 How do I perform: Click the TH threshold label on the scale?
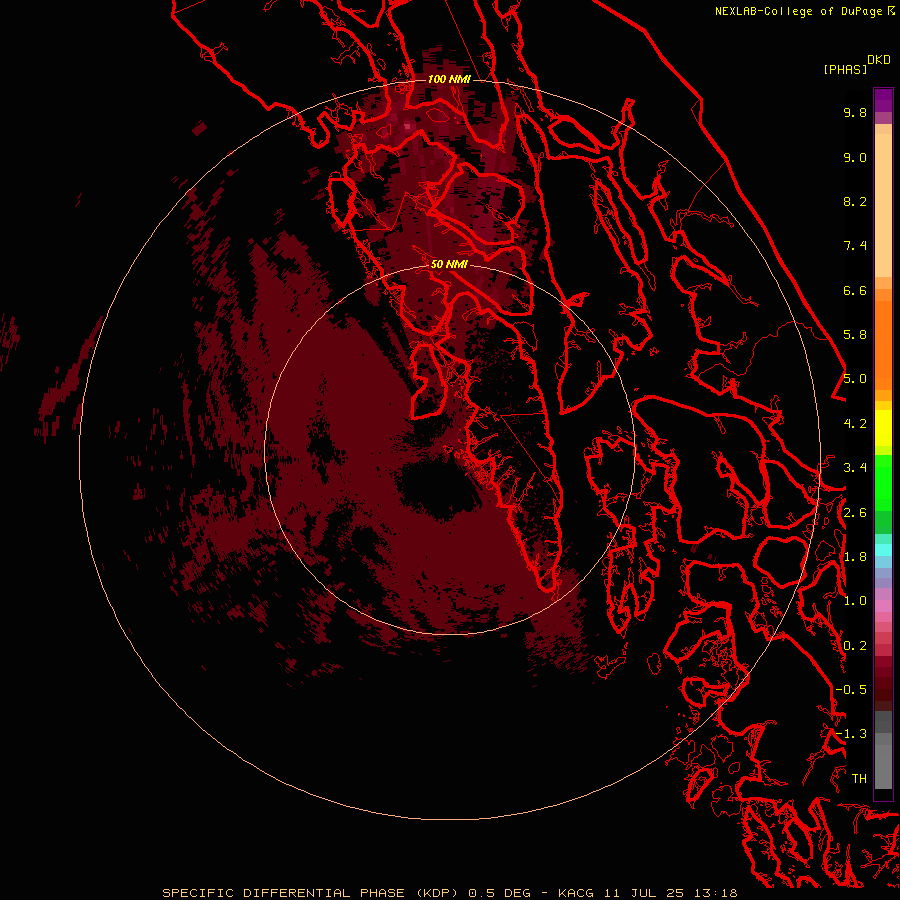(859, 778)
